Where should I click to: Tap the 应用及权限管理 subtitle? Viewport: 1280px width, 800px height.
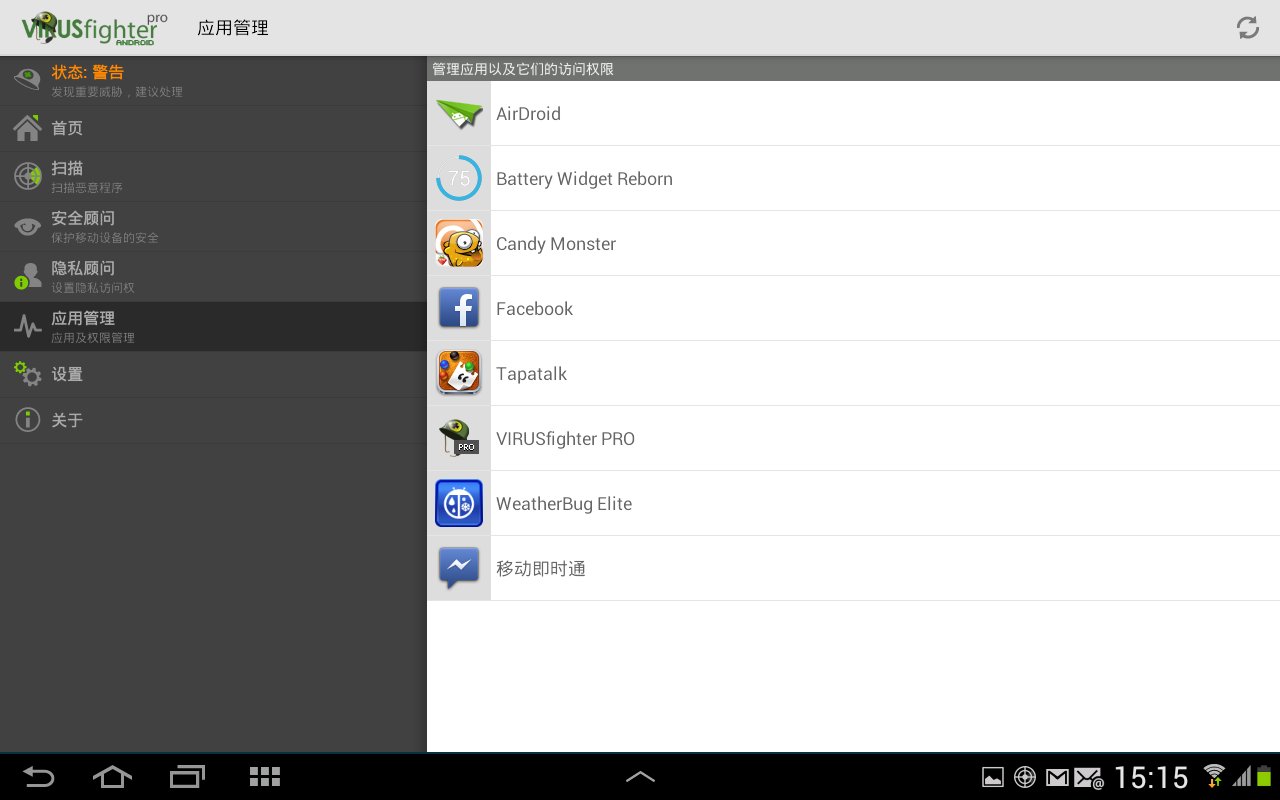pos(93,338)
